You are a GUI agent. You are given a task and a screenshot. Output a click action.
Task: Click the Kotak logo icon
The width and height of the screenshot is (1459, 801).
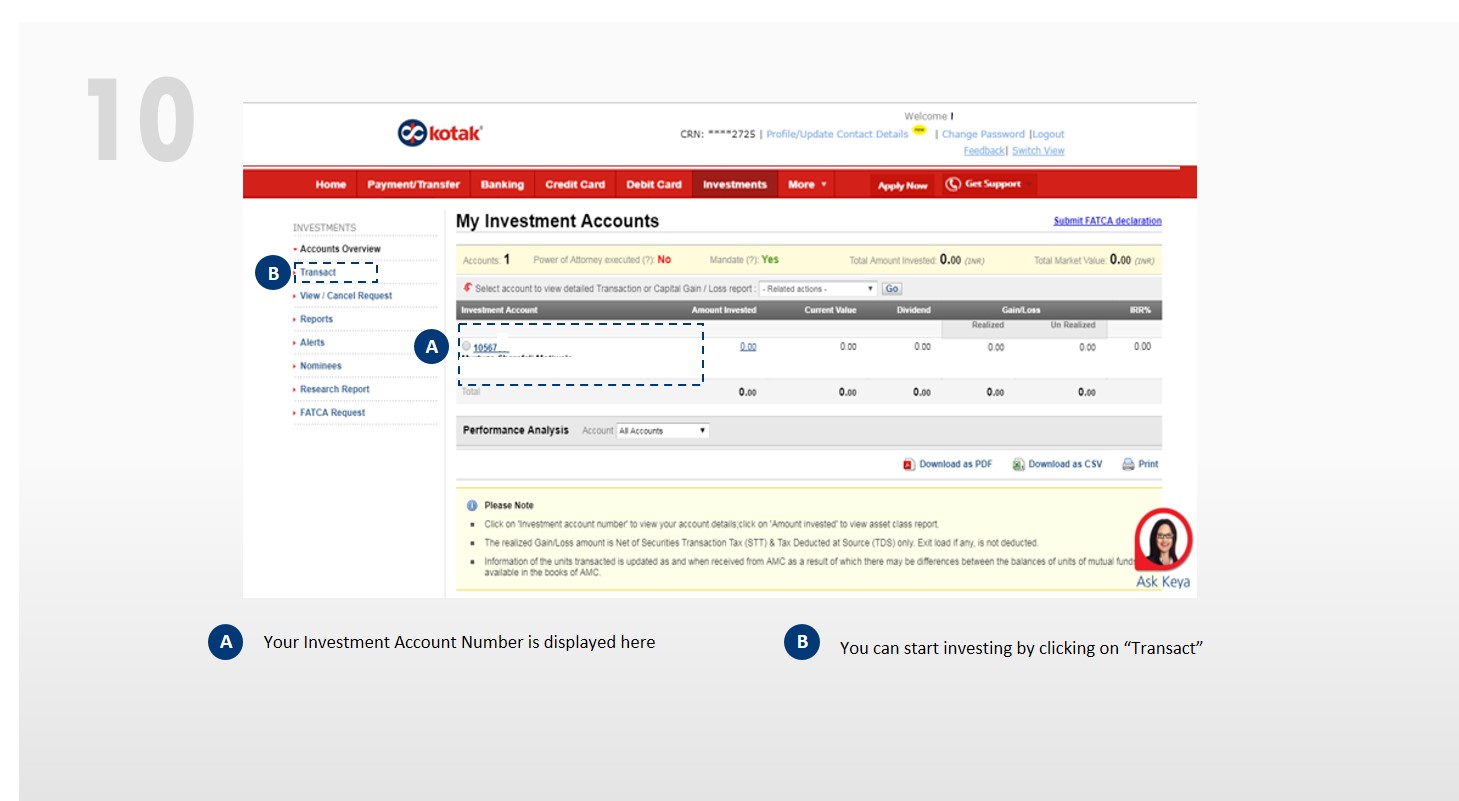coord(412,133)
